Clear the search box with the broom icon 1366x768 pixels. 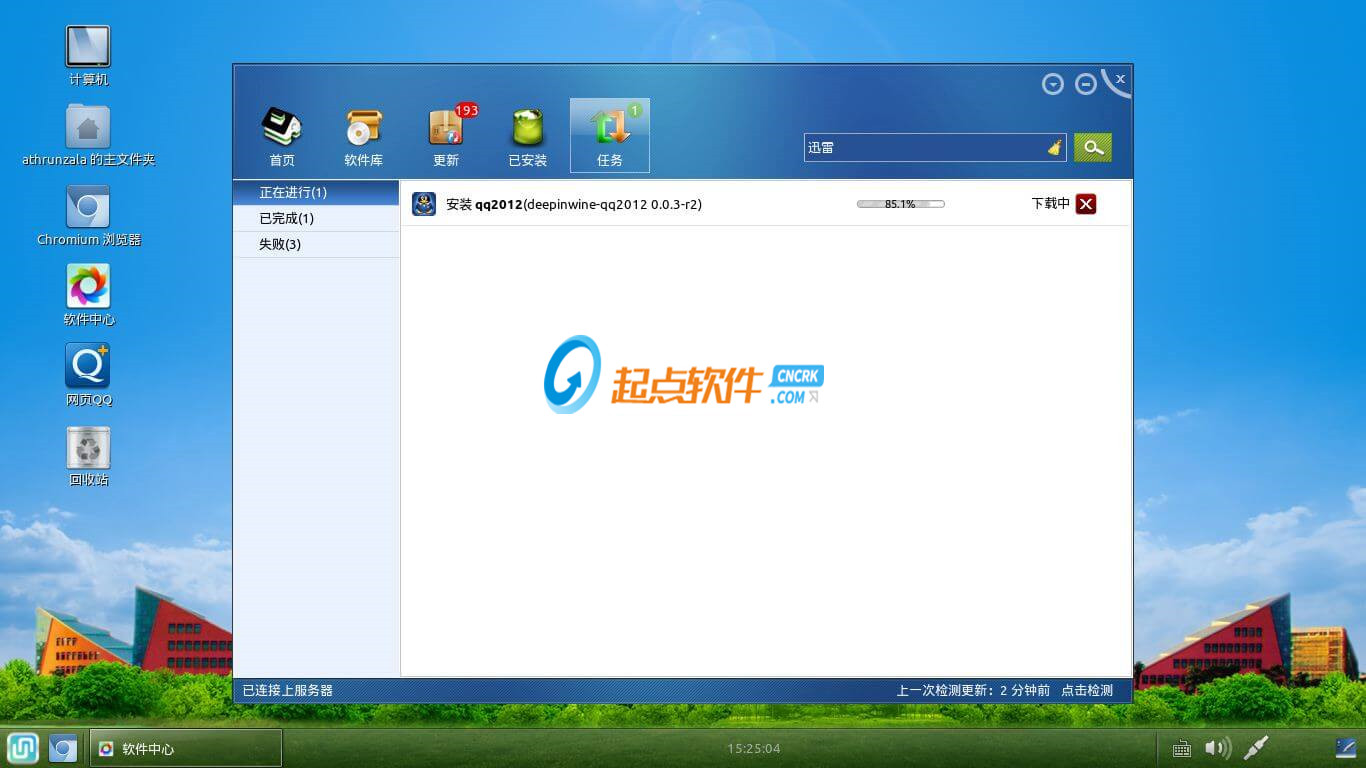pos(1054,148)
